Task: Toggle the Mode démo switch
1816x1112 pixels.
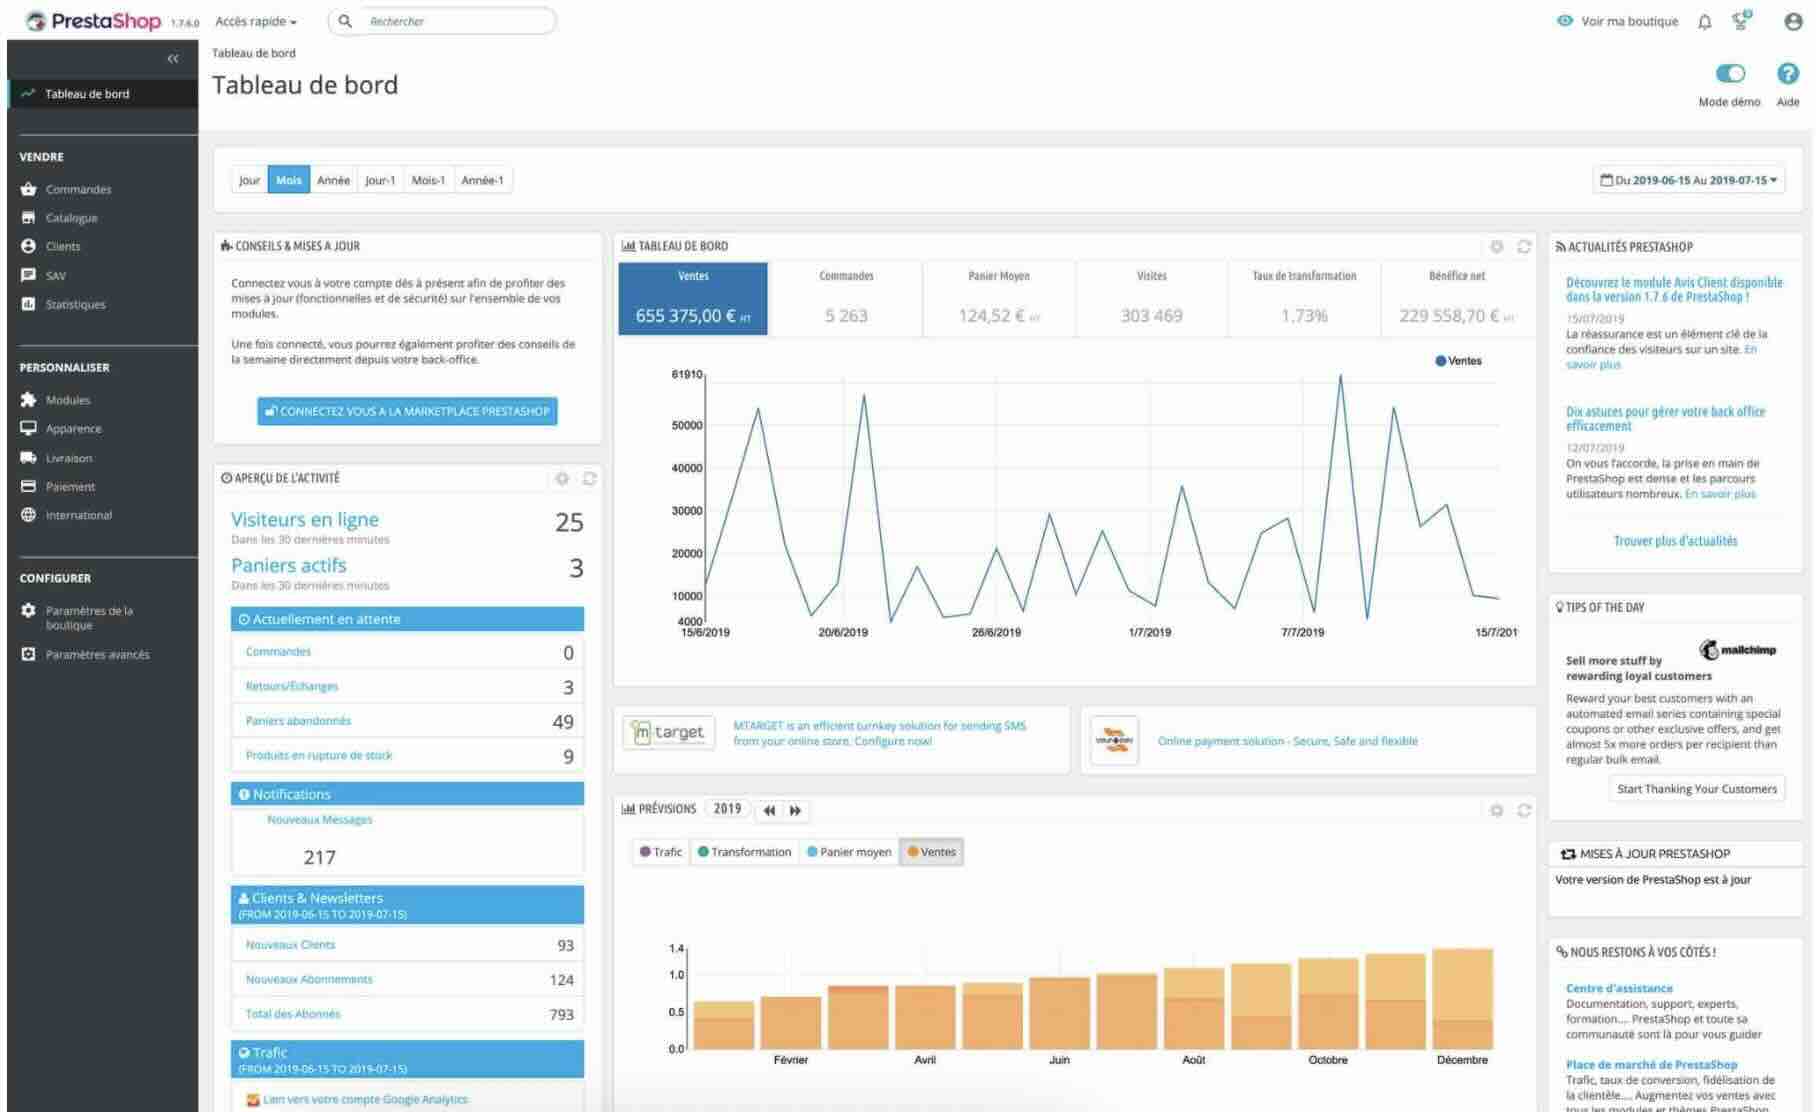Action: click(1730, 74)
